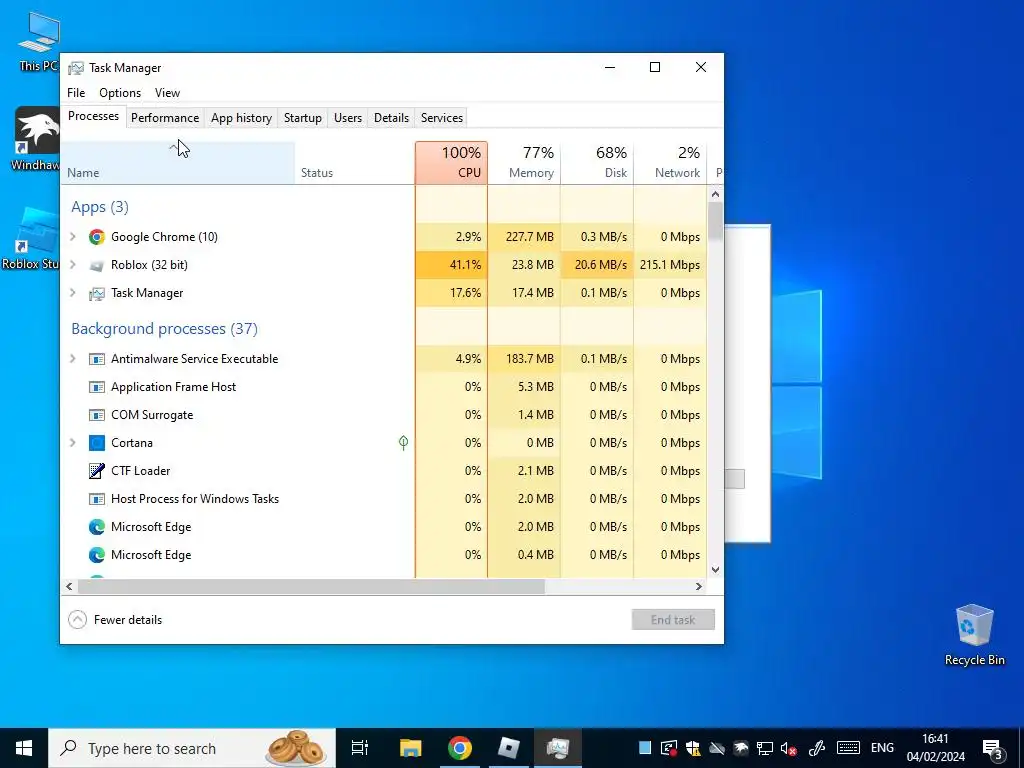Image resolution: width=1024 pixels, height=768 pixels.
Task: Switch to Roblox in the taskbar
Action: coord(509,748)
